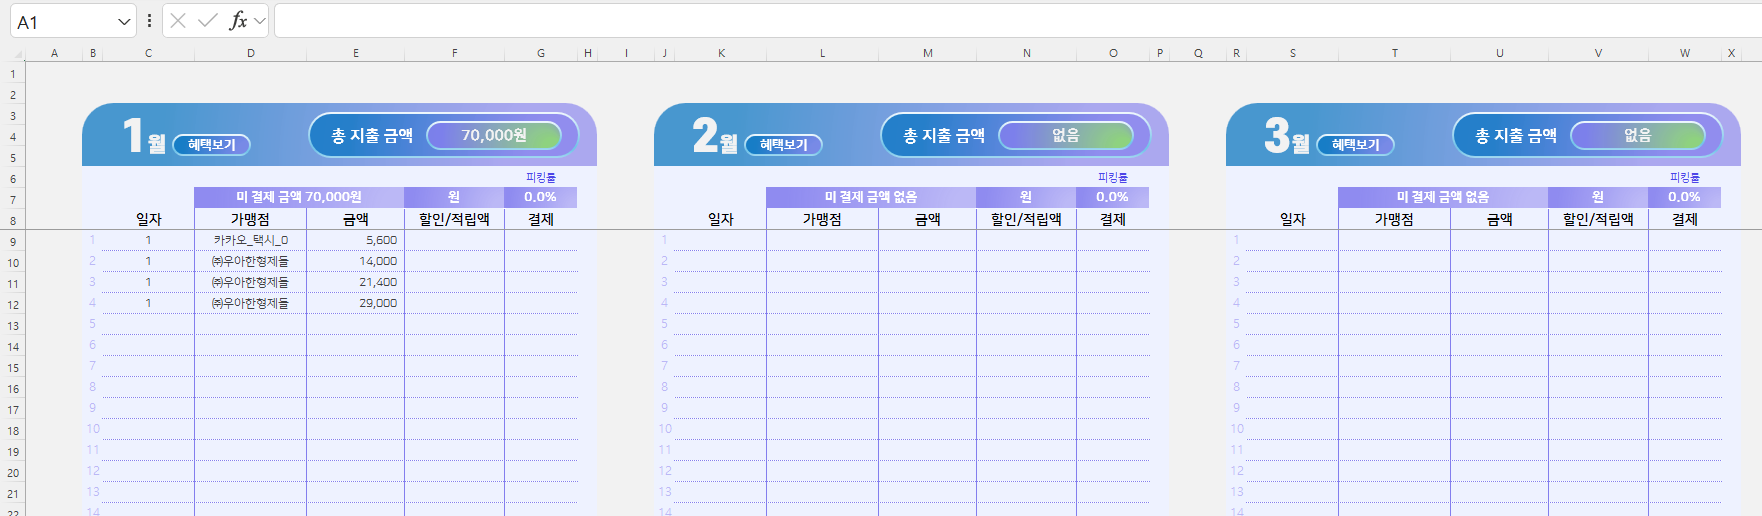Image resolution: width=1762 pixels, height=516 pixels.
Task: Click the three-dot name box resize handle
Action: pos(149,21)
